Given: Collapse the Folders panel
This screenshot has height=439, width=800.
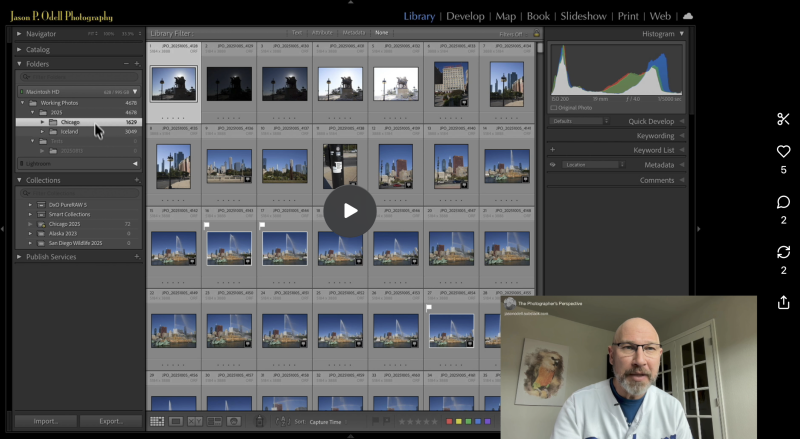Looking at the screenshot, I should pos(19,64).
